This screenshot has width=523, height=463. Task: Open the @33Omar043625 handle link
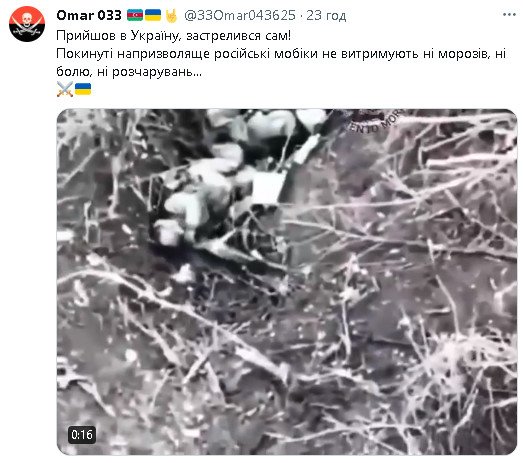(x=240, y=15)
